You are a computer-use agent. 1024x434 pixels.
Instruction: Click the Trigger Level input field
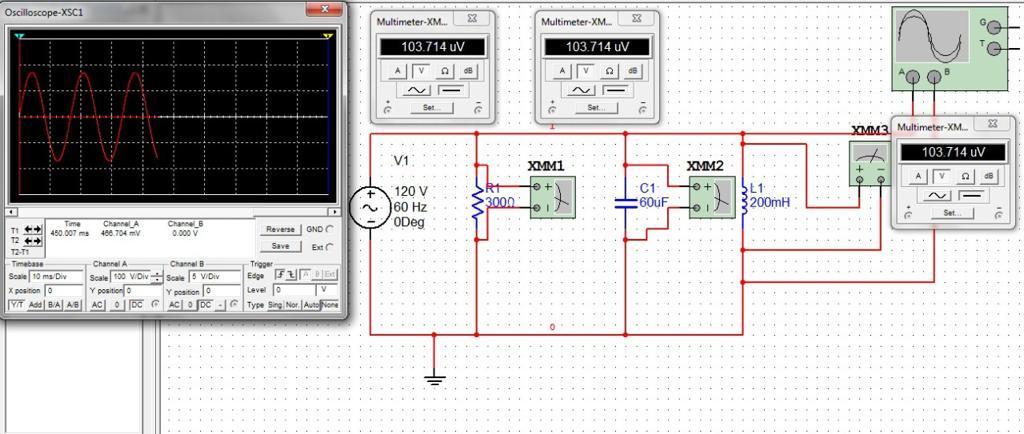[x=295, y=290]
